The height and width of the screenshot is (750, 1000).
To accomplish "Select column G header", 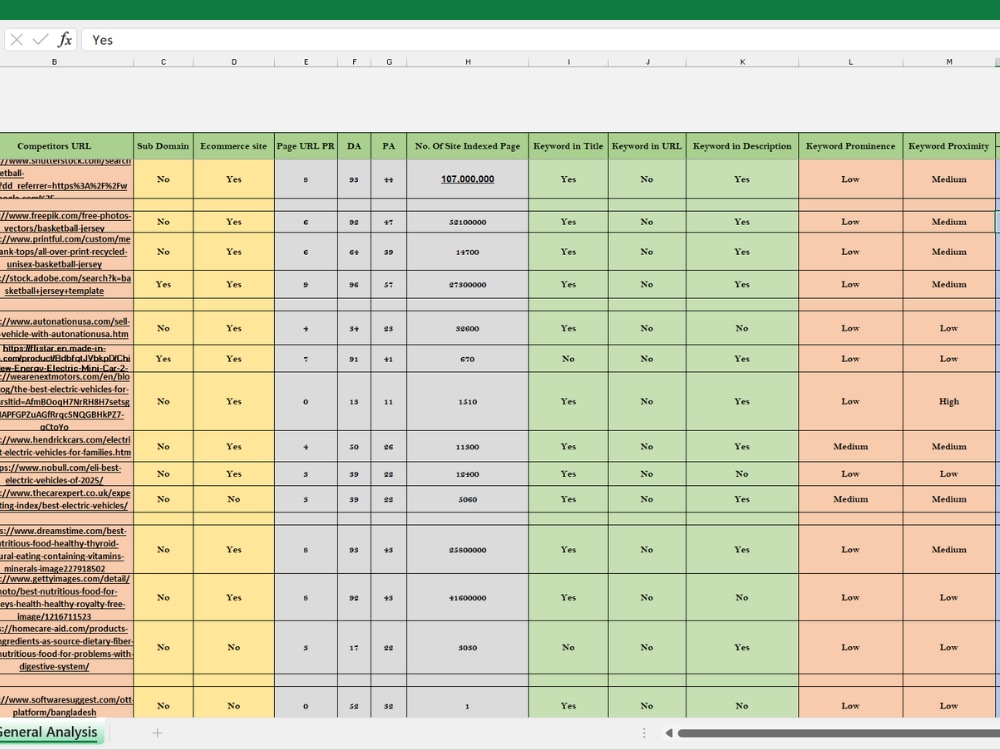I will coord(388,62).
